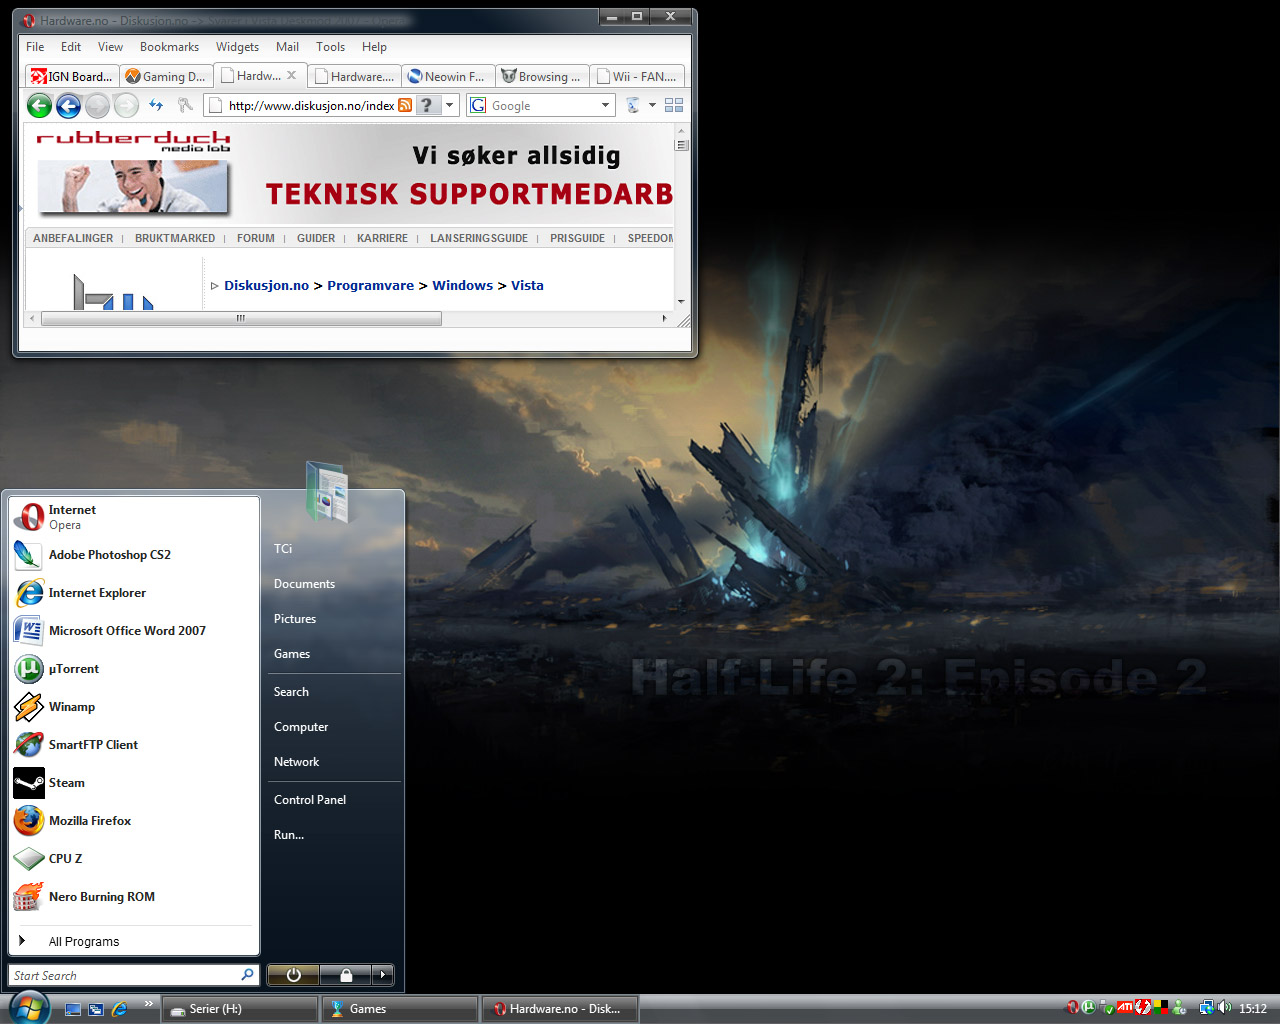Click the Show Desktop quick launch icon
The width and height of the screenshot is (1280, 1024).
pos(73,1009)
